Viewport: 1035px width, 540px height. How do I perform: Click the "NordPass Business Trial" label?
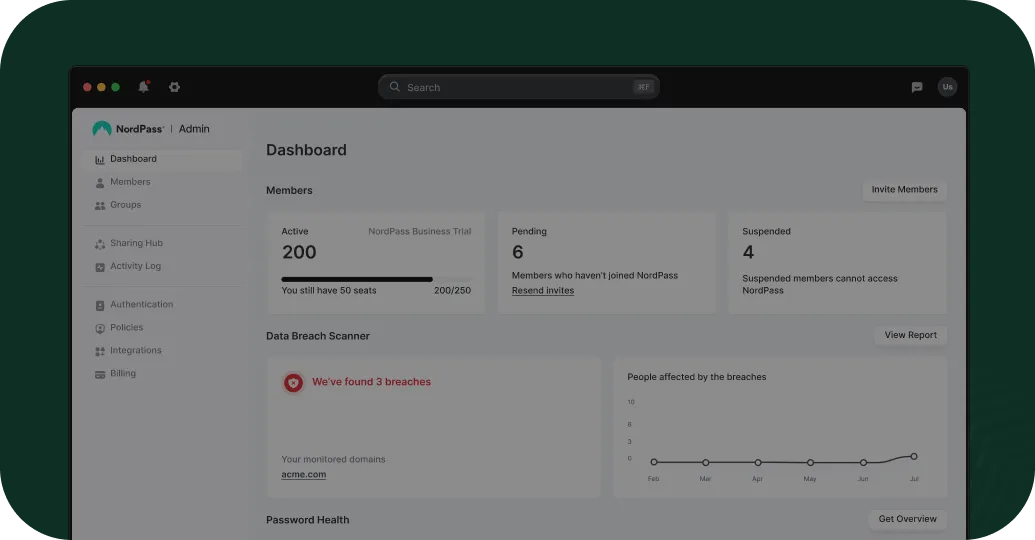point(420,232)
